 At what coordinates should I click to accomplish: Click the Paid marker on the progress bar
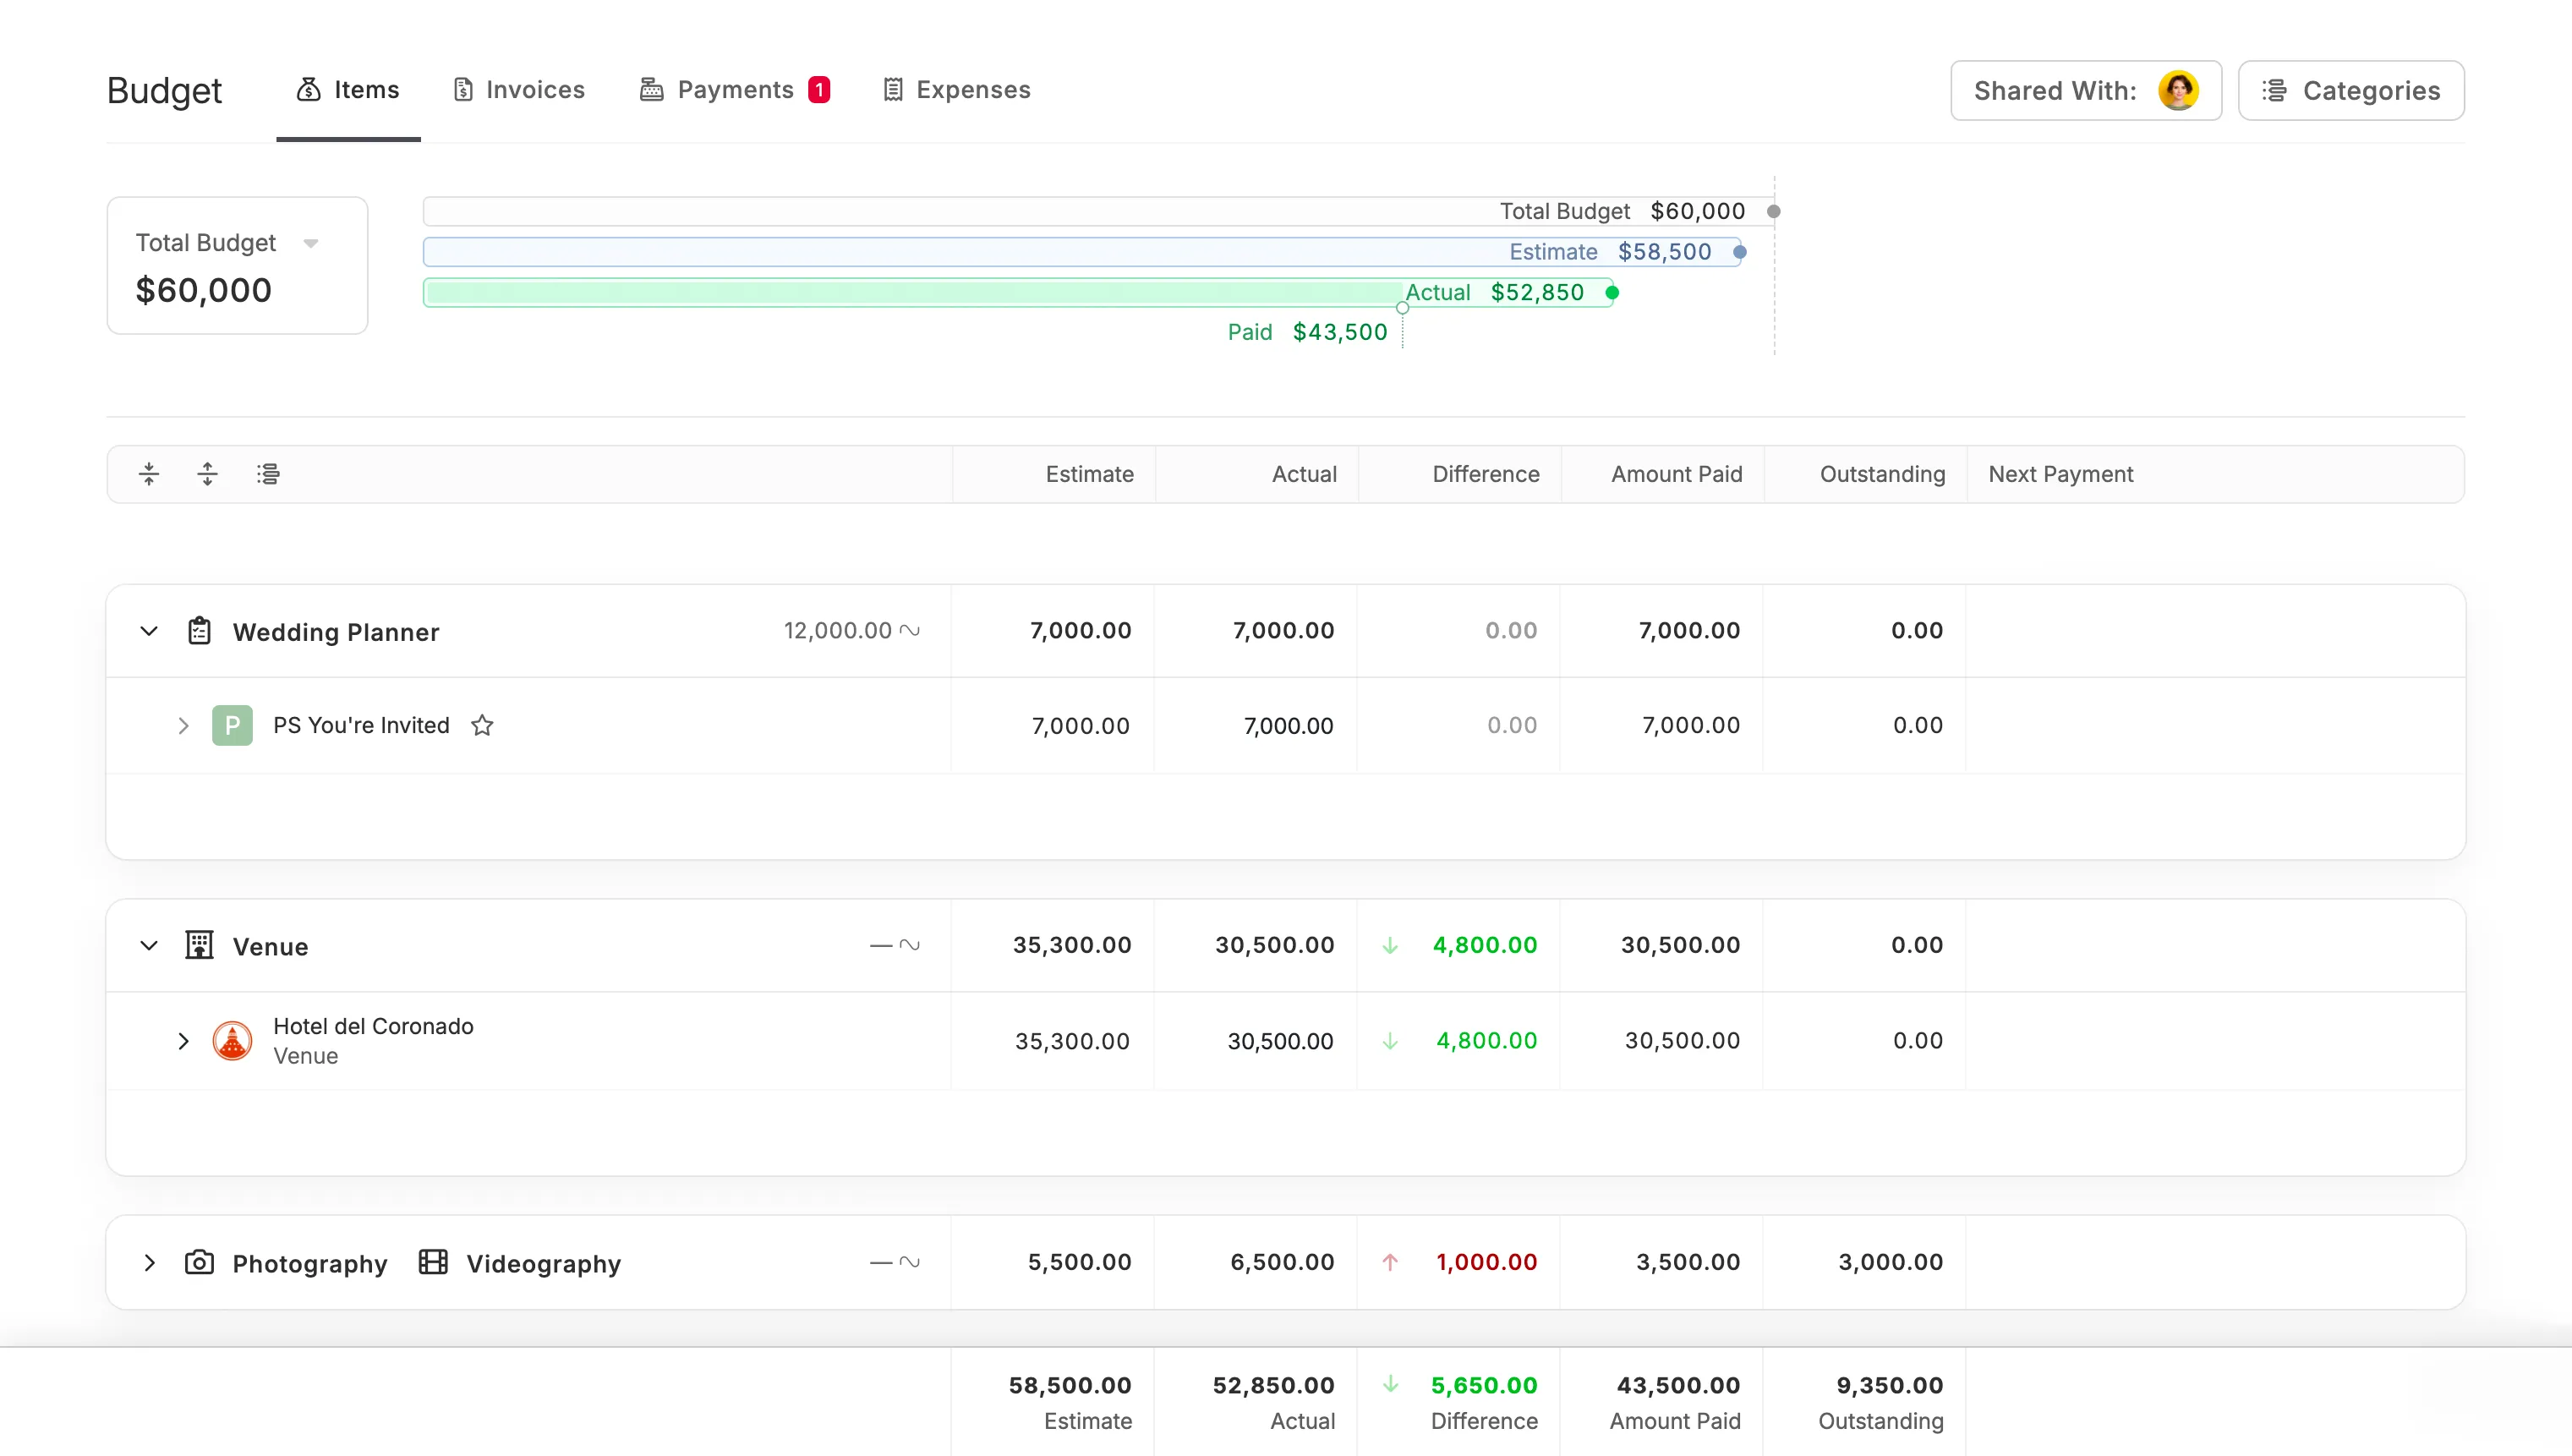[1402, 309]
